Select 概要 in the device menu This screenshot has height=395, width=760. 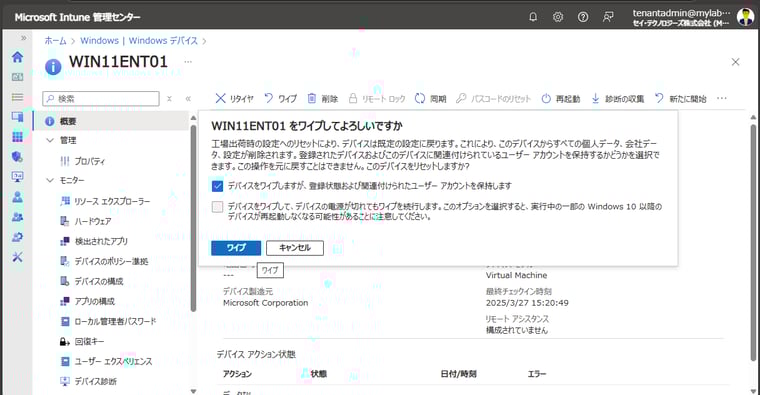click(x=111, y=121)
